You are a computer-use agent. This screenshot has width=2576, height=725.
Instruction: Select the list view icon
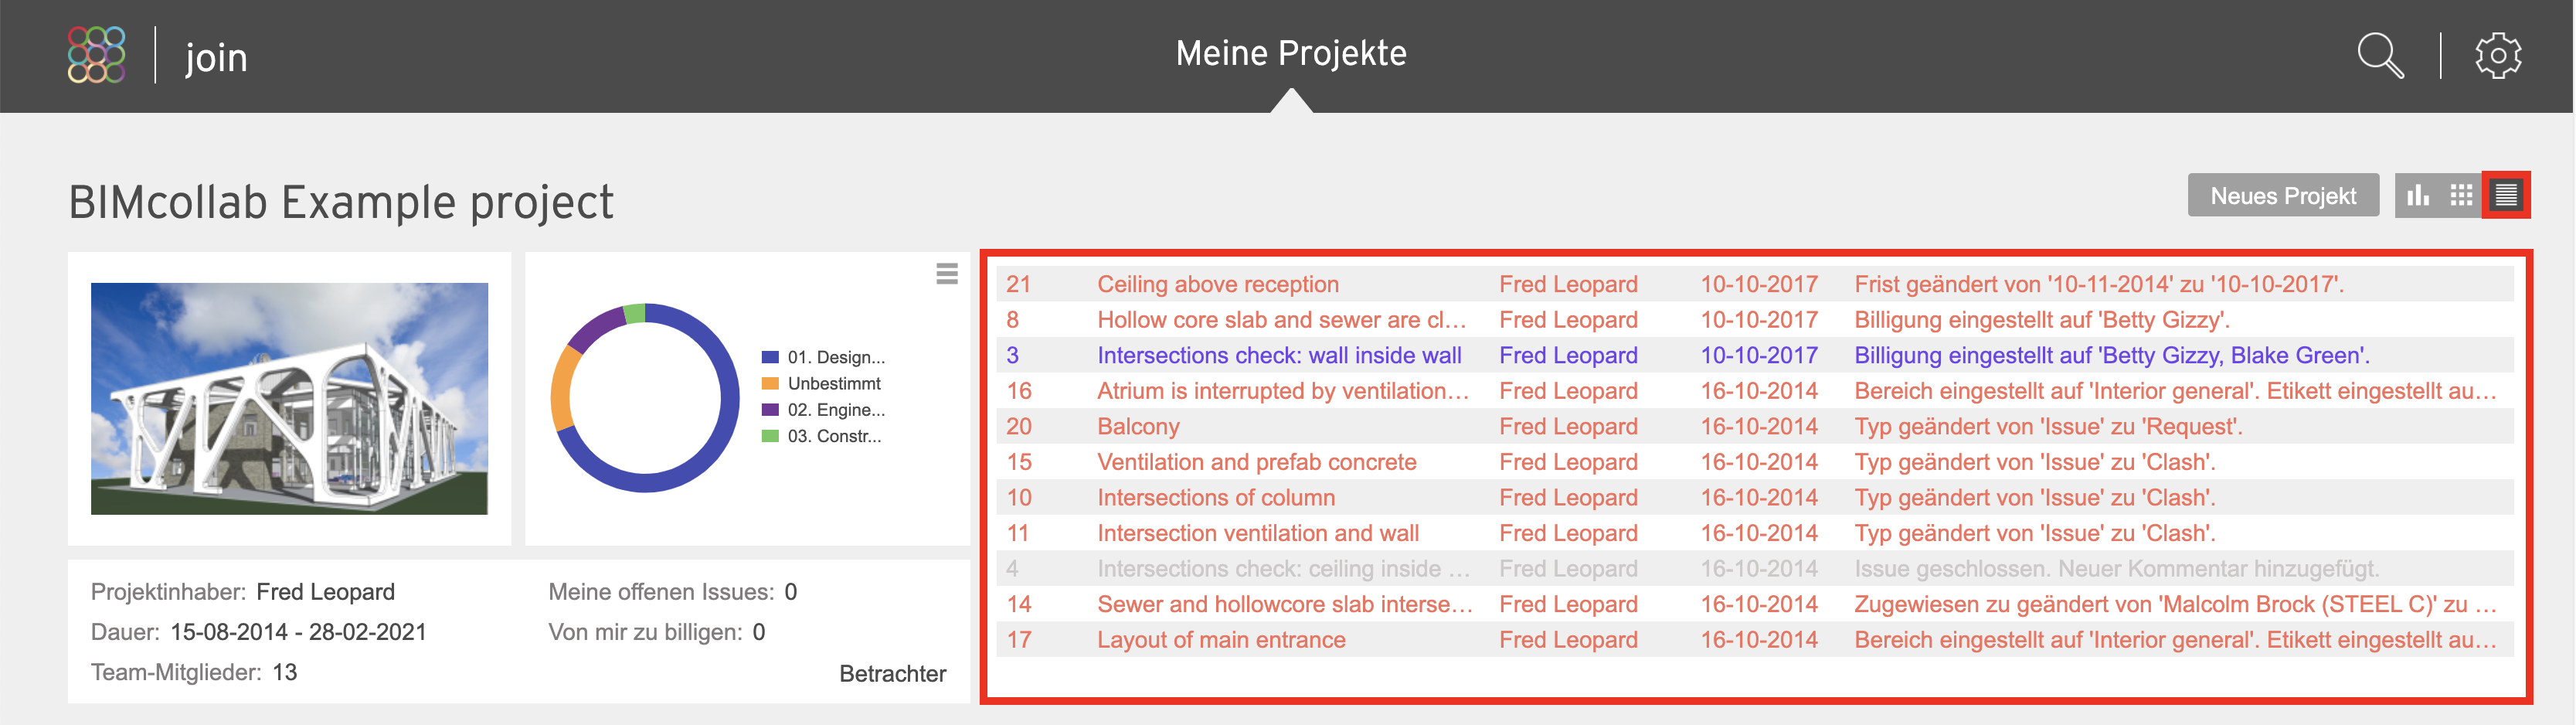click(2506, 195)
